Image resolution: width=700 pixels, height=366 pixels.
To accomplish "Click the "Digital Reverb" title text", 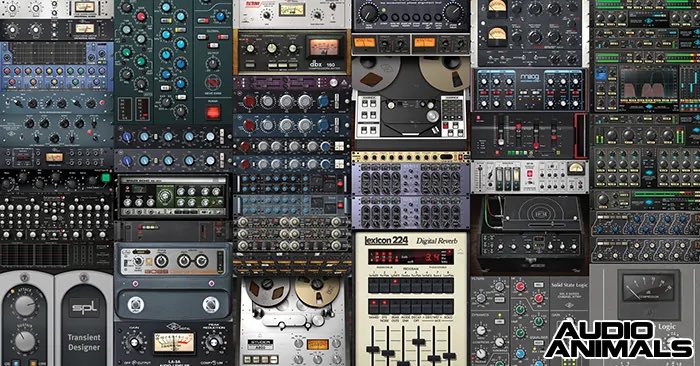I will coord(437,241).
